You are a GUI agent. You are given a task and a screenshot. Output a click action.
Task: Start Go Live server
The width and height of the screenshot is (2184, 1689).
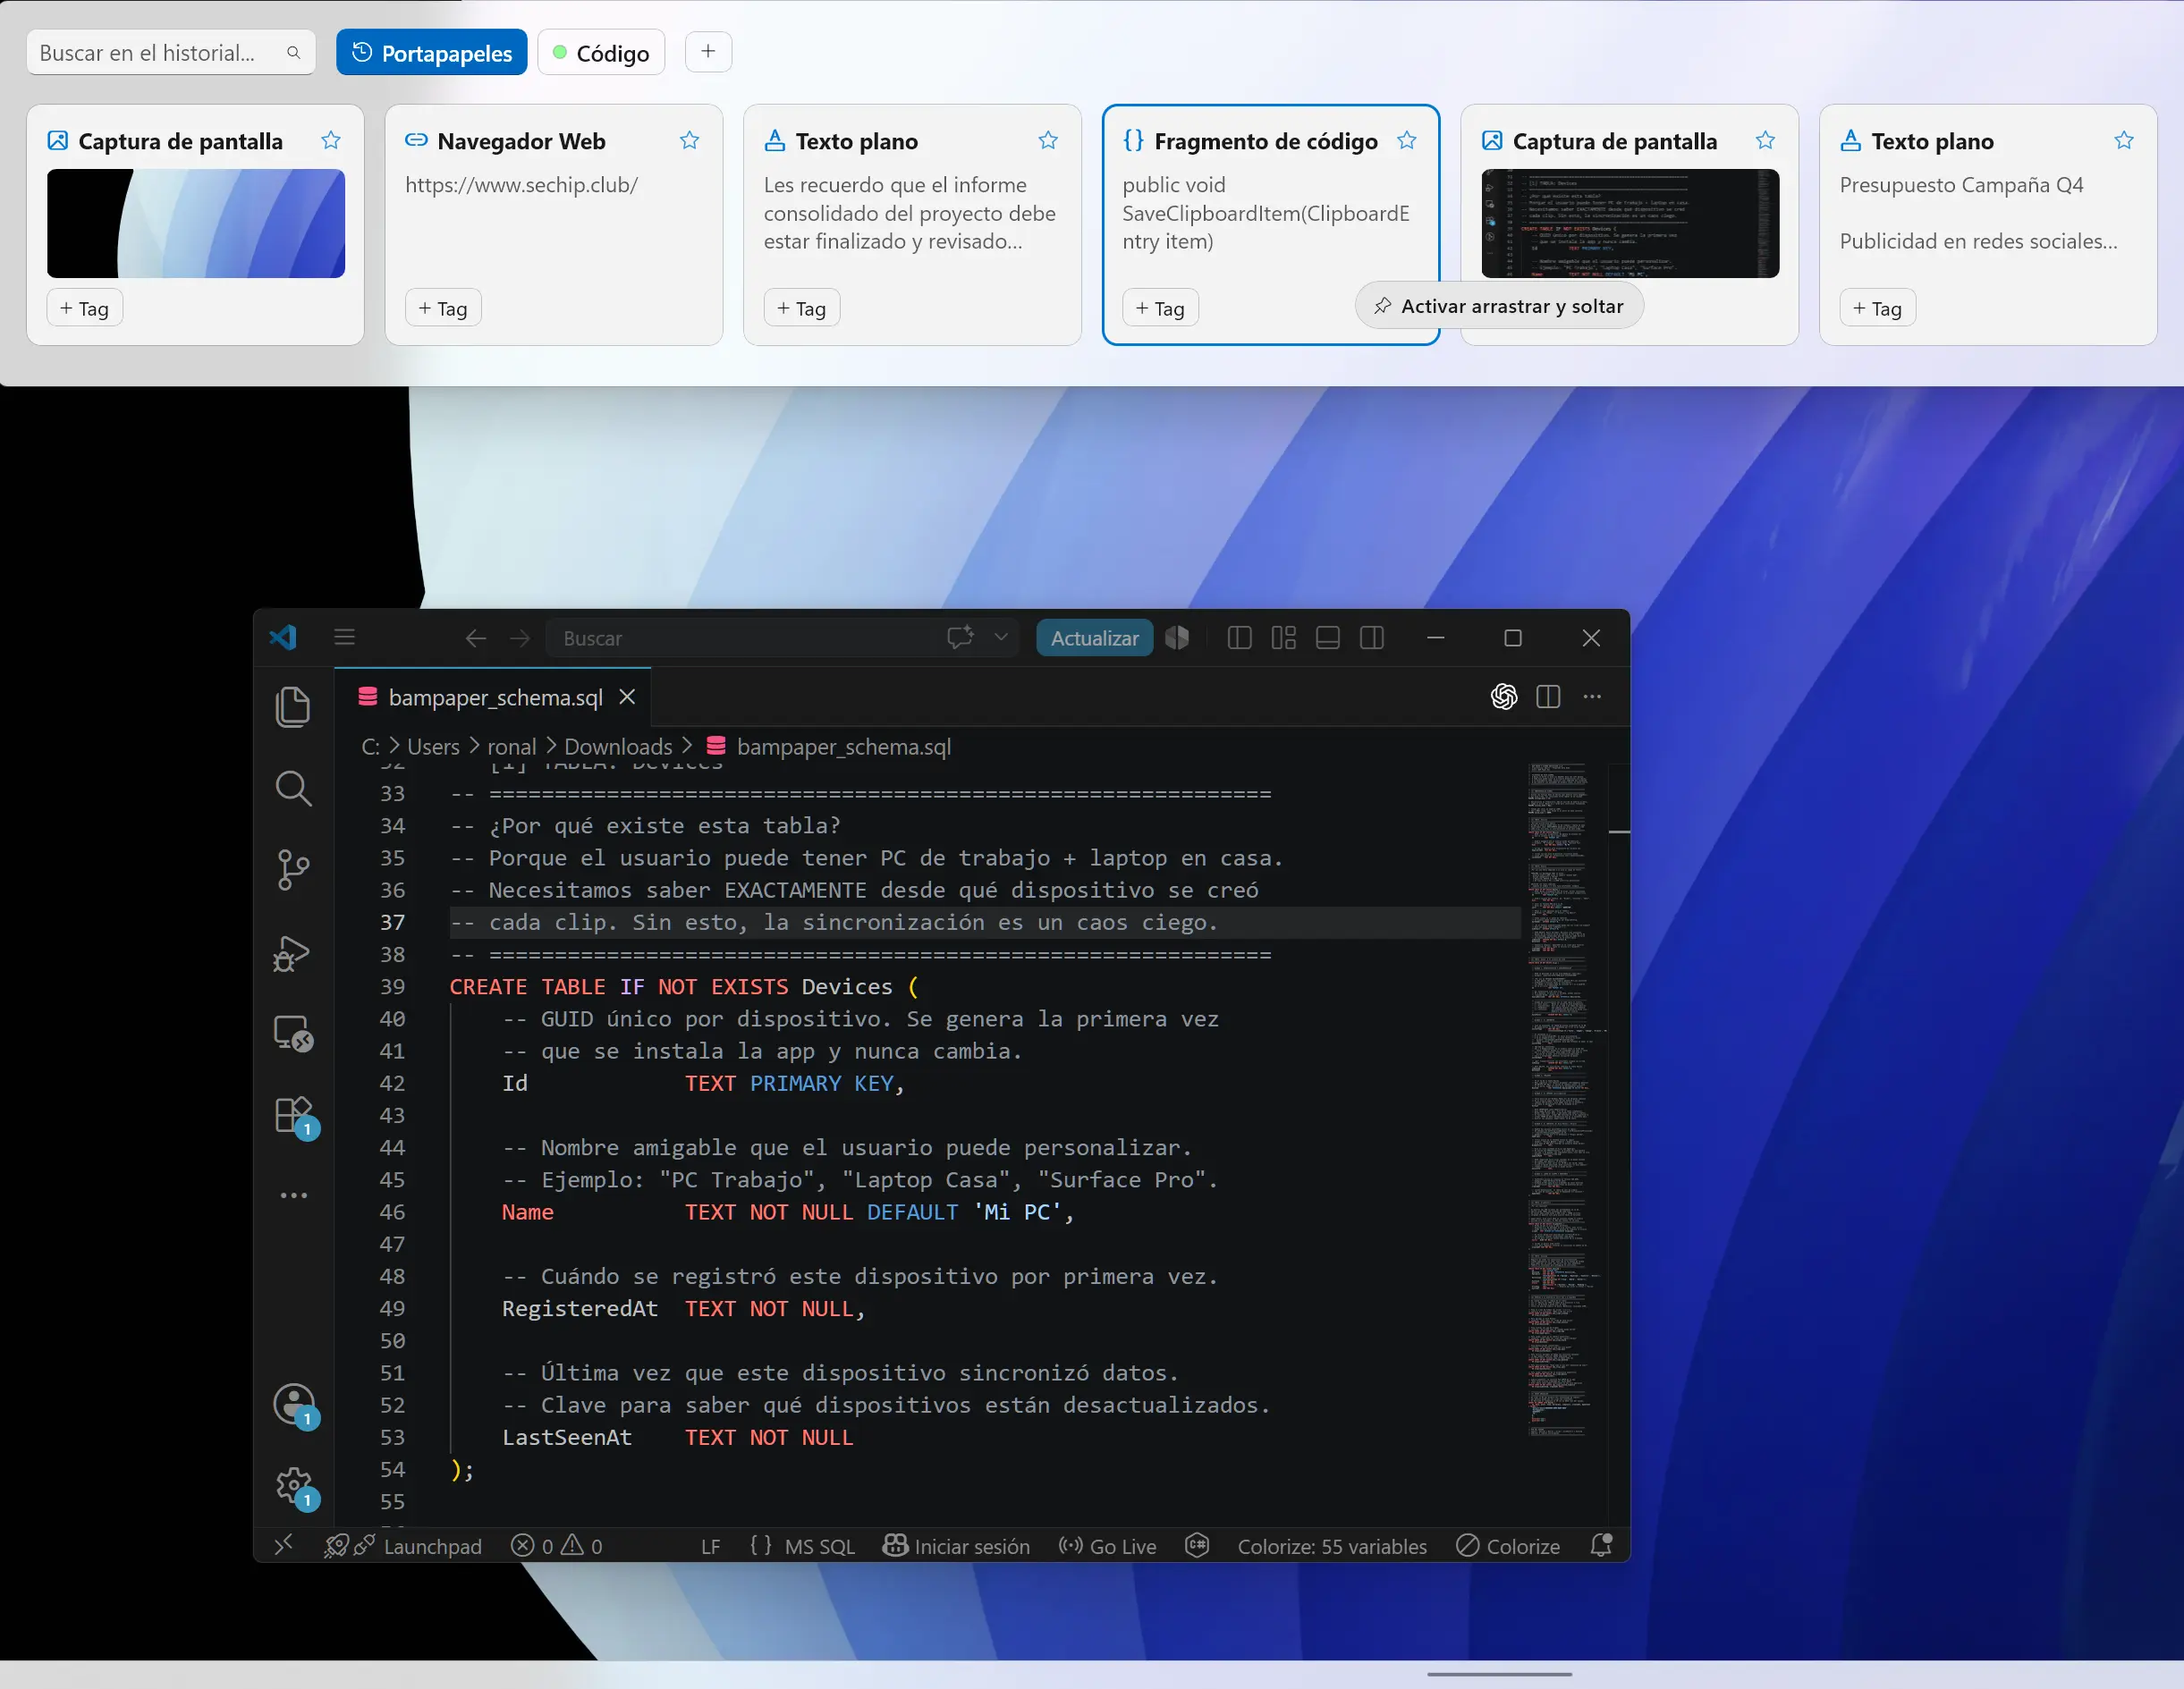pos(1107,1546)
